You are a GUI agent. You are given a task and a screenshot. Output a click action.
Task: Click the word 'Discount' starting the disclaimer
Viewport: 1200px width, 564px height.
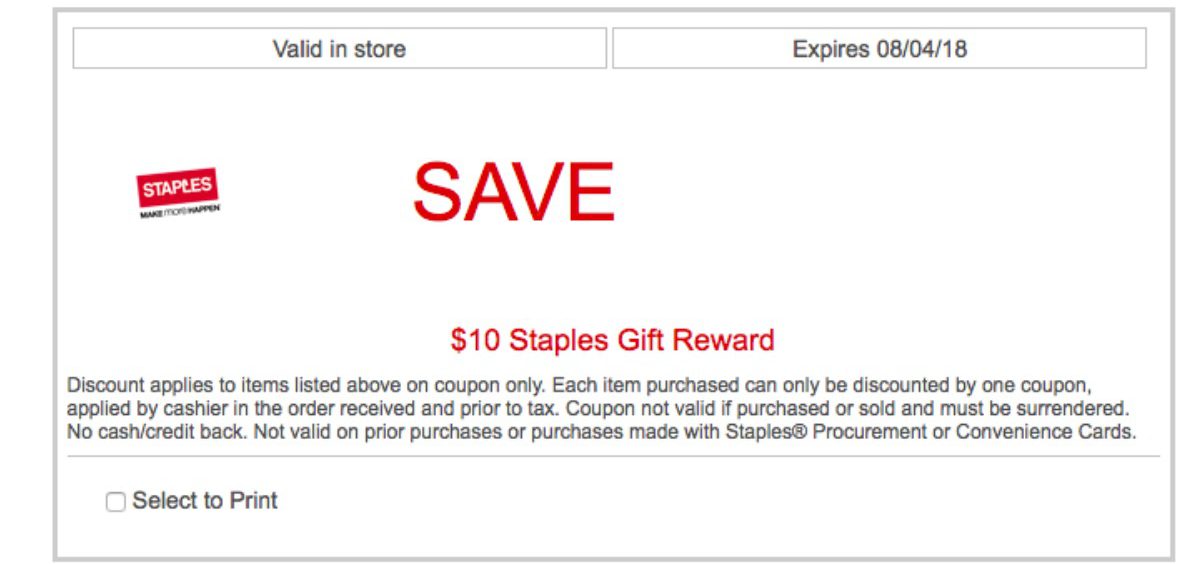106,385
